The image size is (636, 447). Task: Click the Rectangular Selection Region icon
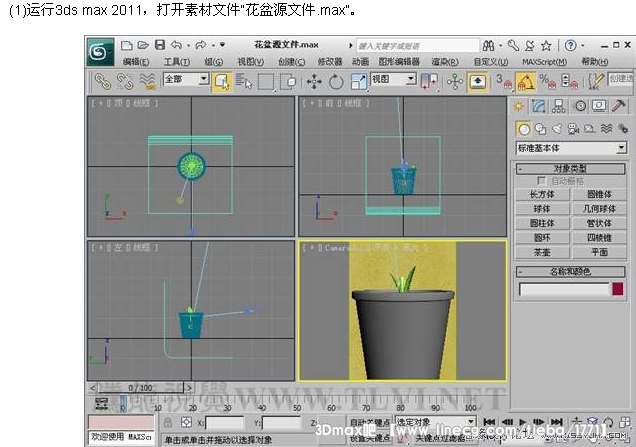[x=266, y=82]
